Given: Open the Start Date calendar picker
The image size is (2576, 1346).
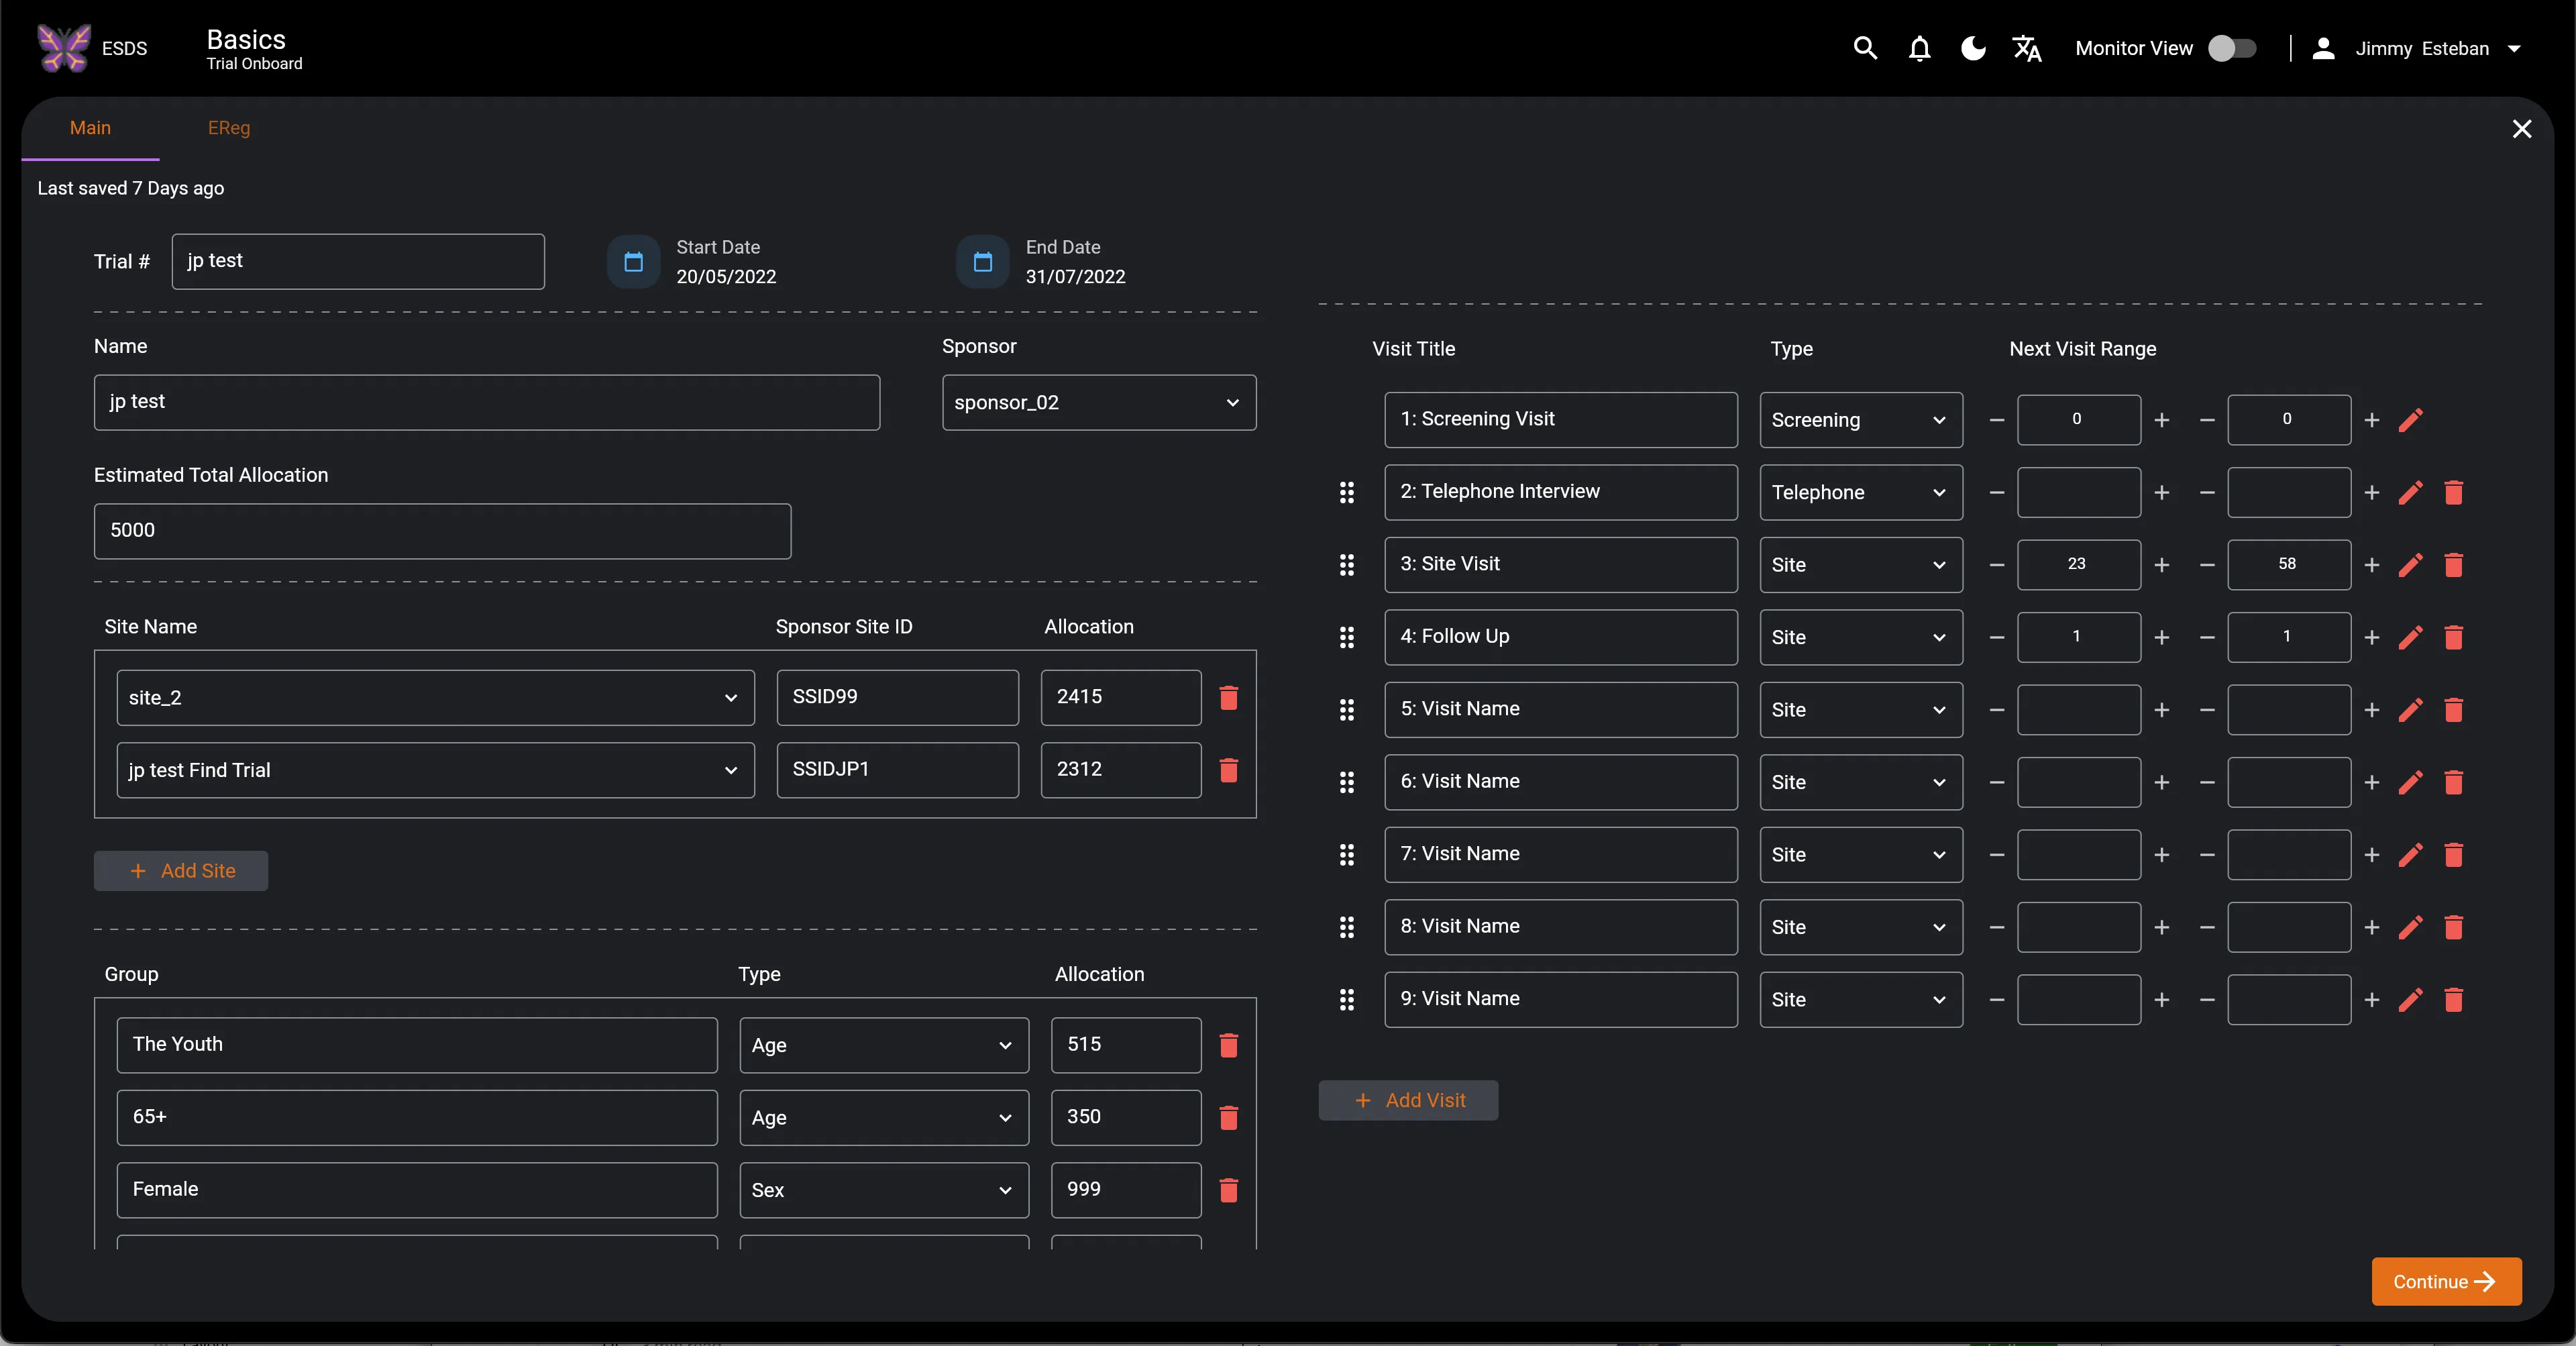Looking at the screenshot, I should [x=633, y=262].
